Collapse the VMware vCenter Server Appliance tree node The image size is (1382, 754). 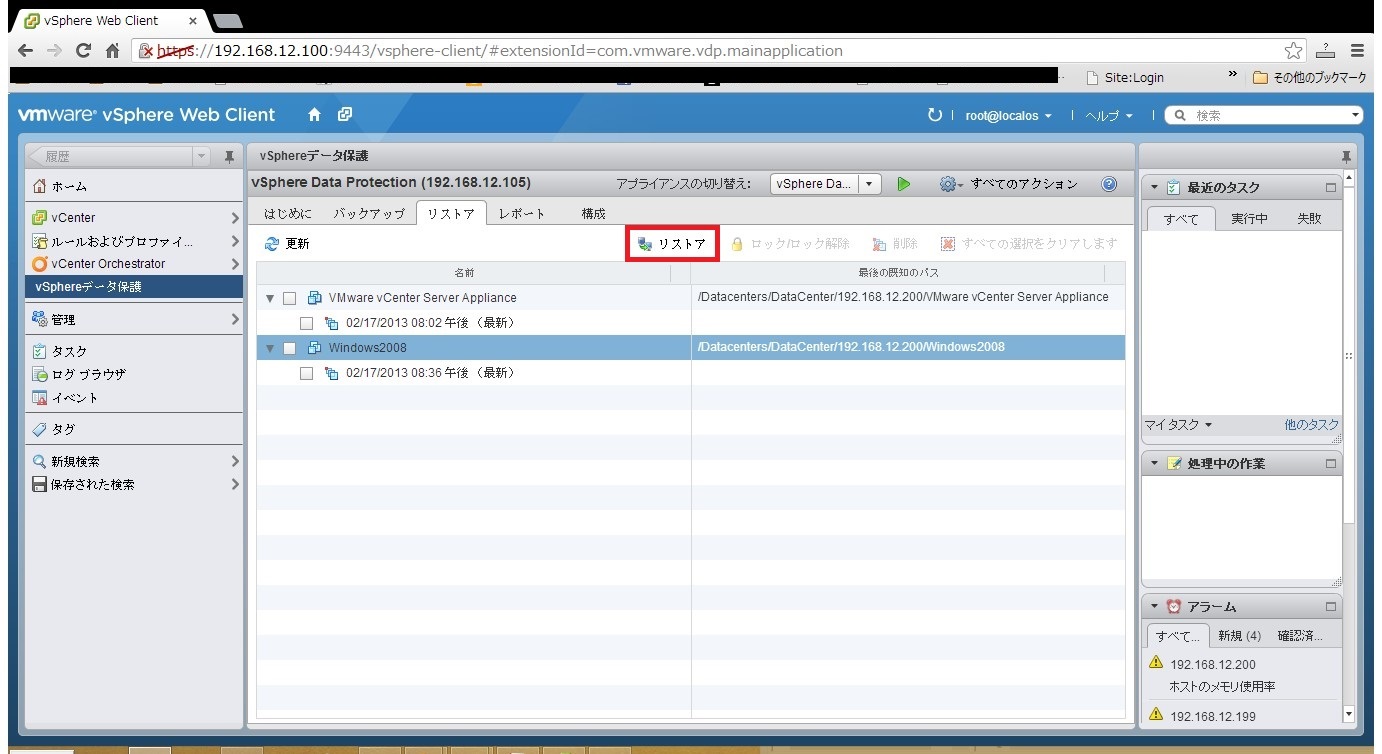[x=270, y=298]
